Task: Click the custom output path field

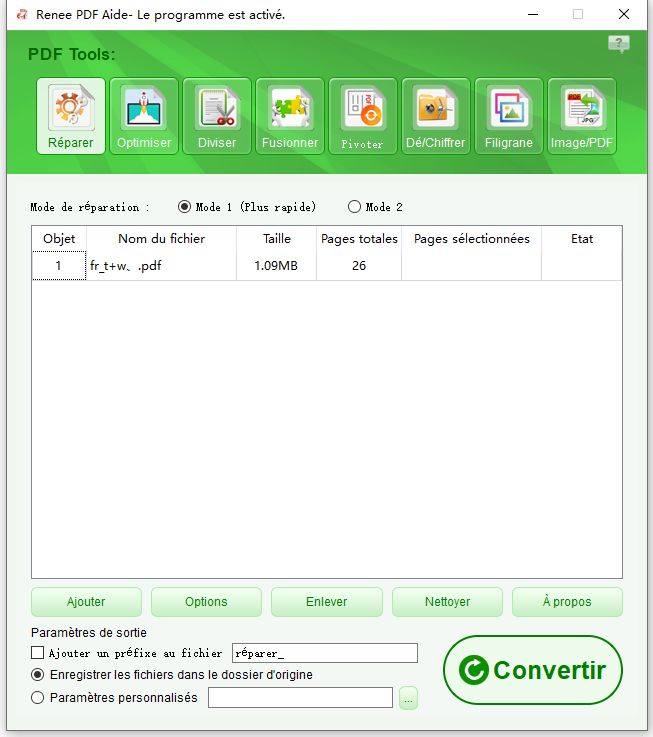Action: [300, 698]
